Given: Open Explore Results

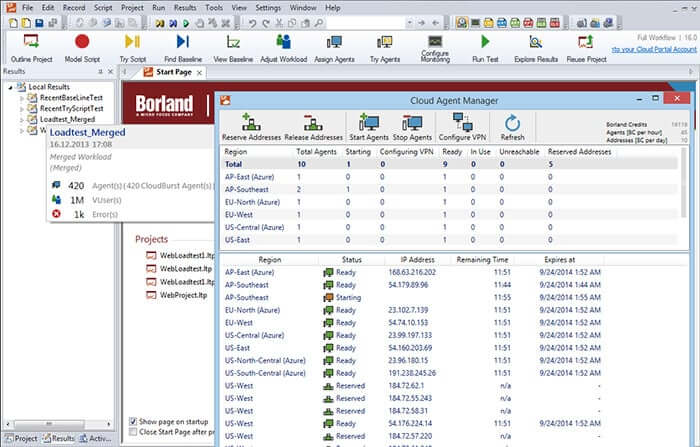Looking at the screenshot, I should 536,42.
